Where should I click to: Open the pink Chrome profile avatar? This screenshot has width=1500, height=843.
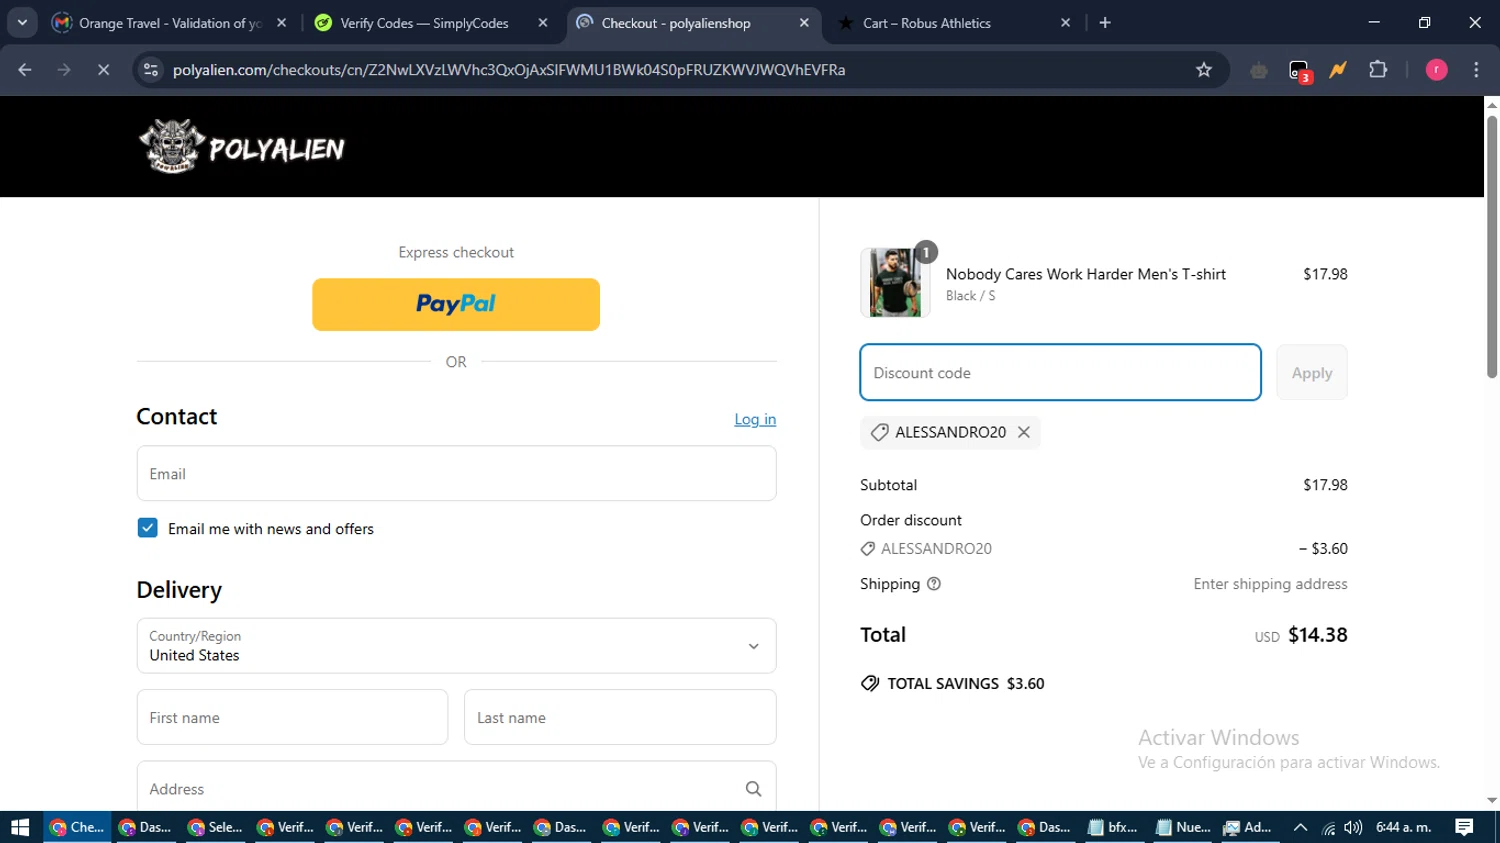pyautogui.click(x=1436, y=70)
